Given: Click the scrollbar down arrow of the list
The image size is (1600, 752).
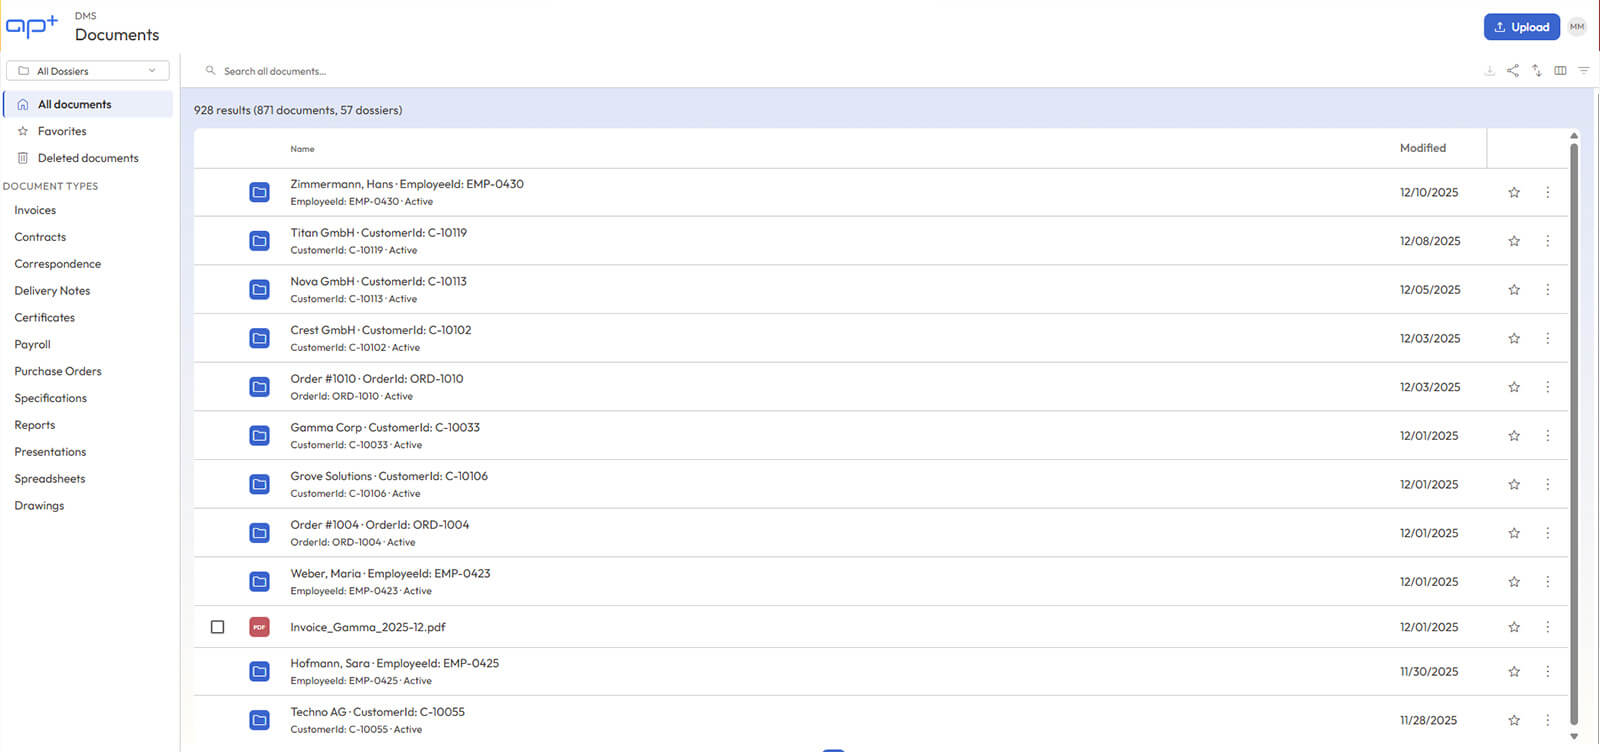Looking at the screenshot, I should pyautogui.click(x=1574, y=737).
